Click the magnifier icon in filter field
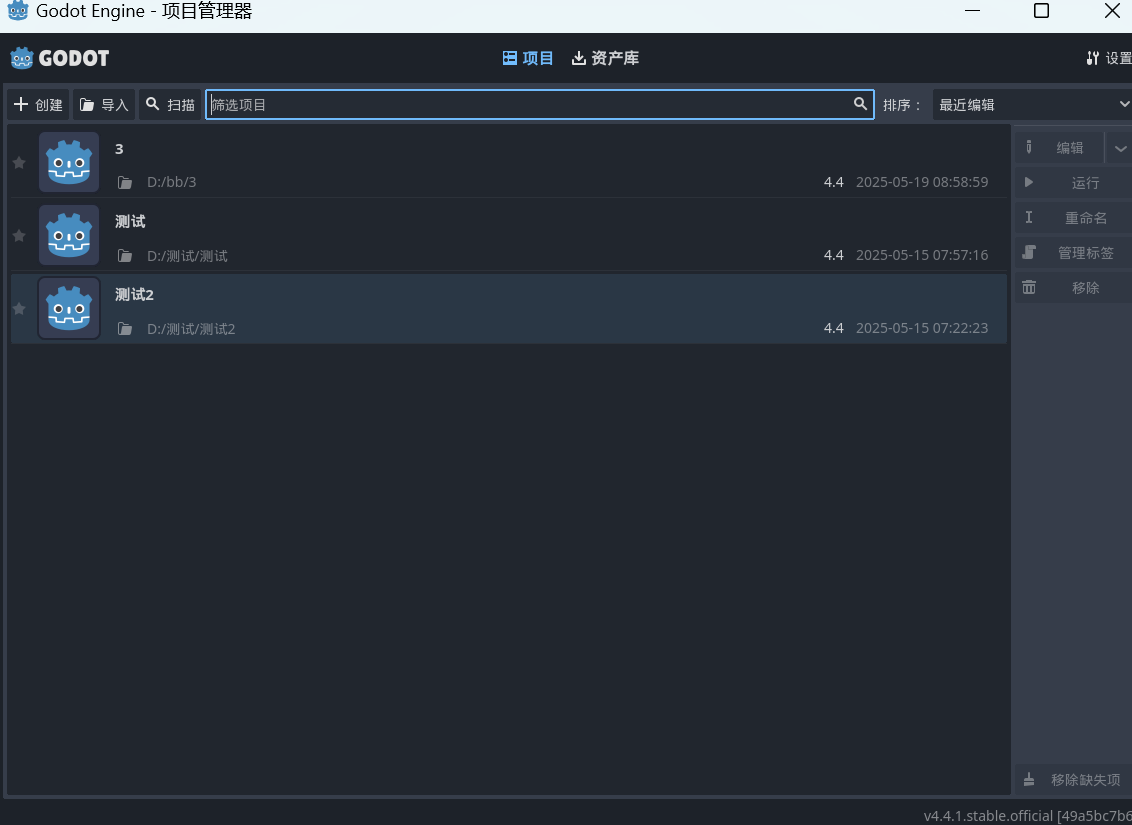The image size is (1132, 825). [860, 104]
